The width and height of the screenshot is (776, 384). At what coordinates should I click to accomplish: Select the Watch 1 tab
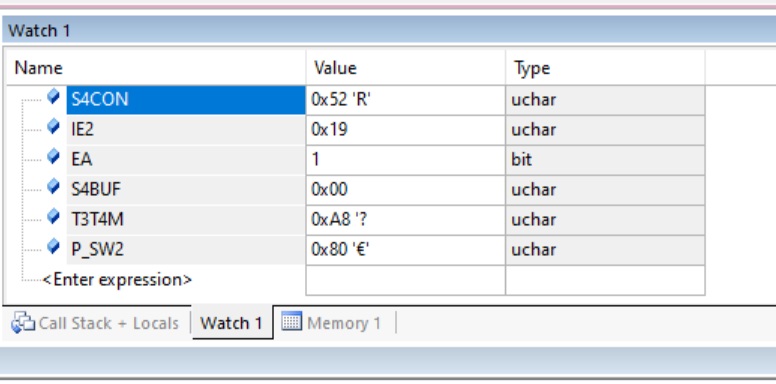pyautogui.click(x=231, y=323)
